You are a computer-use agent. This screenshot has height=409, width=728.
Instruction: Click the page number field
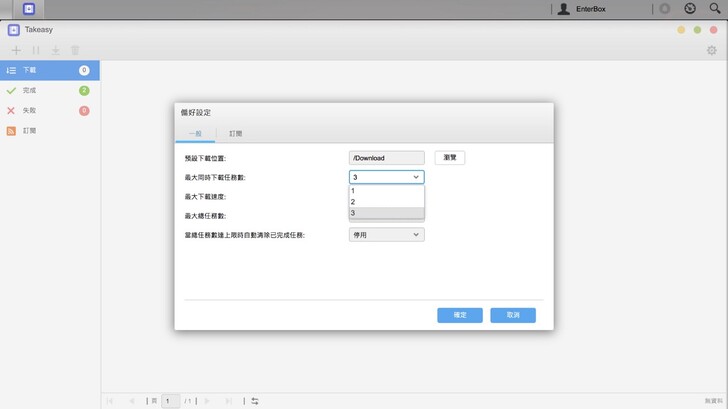coord(170,401)
